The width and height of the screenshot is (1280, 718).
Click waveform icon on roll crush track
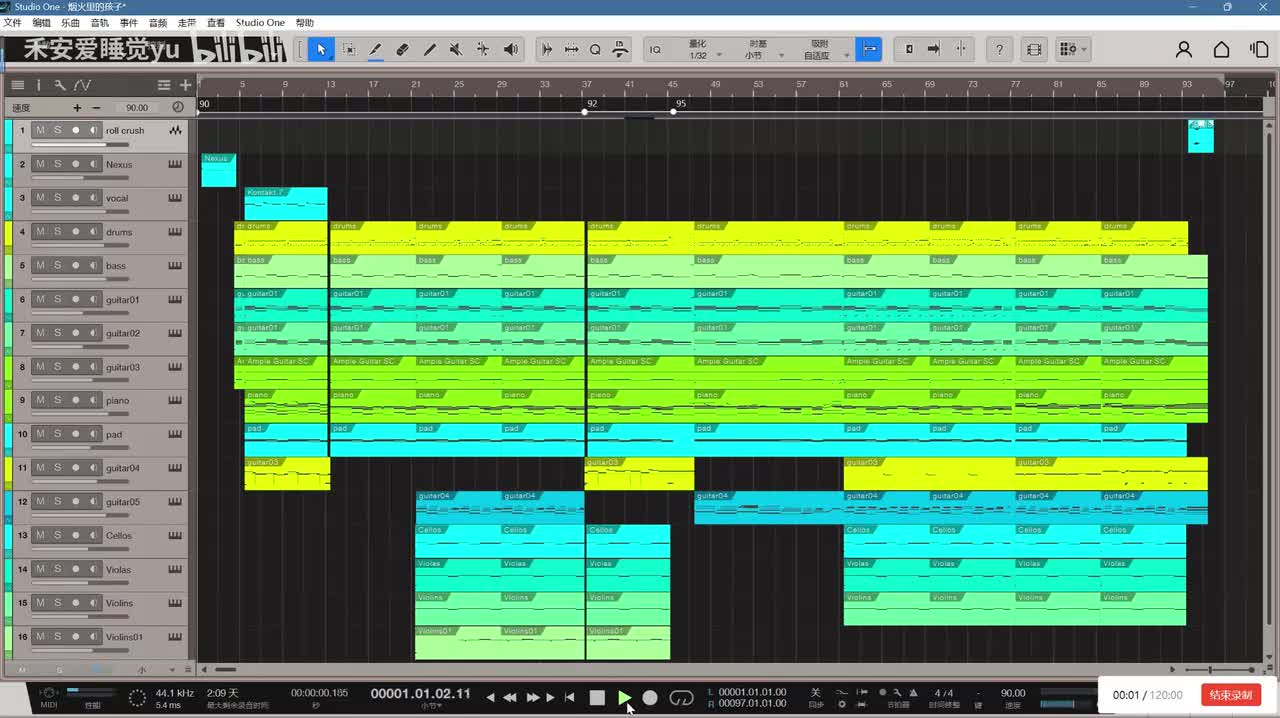click(x=176, y=130)
